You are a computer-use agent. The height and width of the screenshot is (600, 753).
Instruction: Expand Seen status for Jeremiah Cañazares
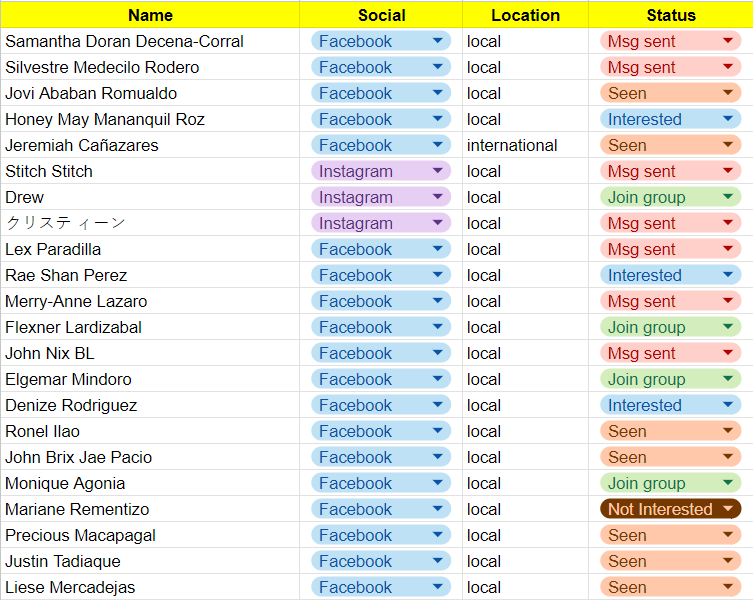point(727,145)
